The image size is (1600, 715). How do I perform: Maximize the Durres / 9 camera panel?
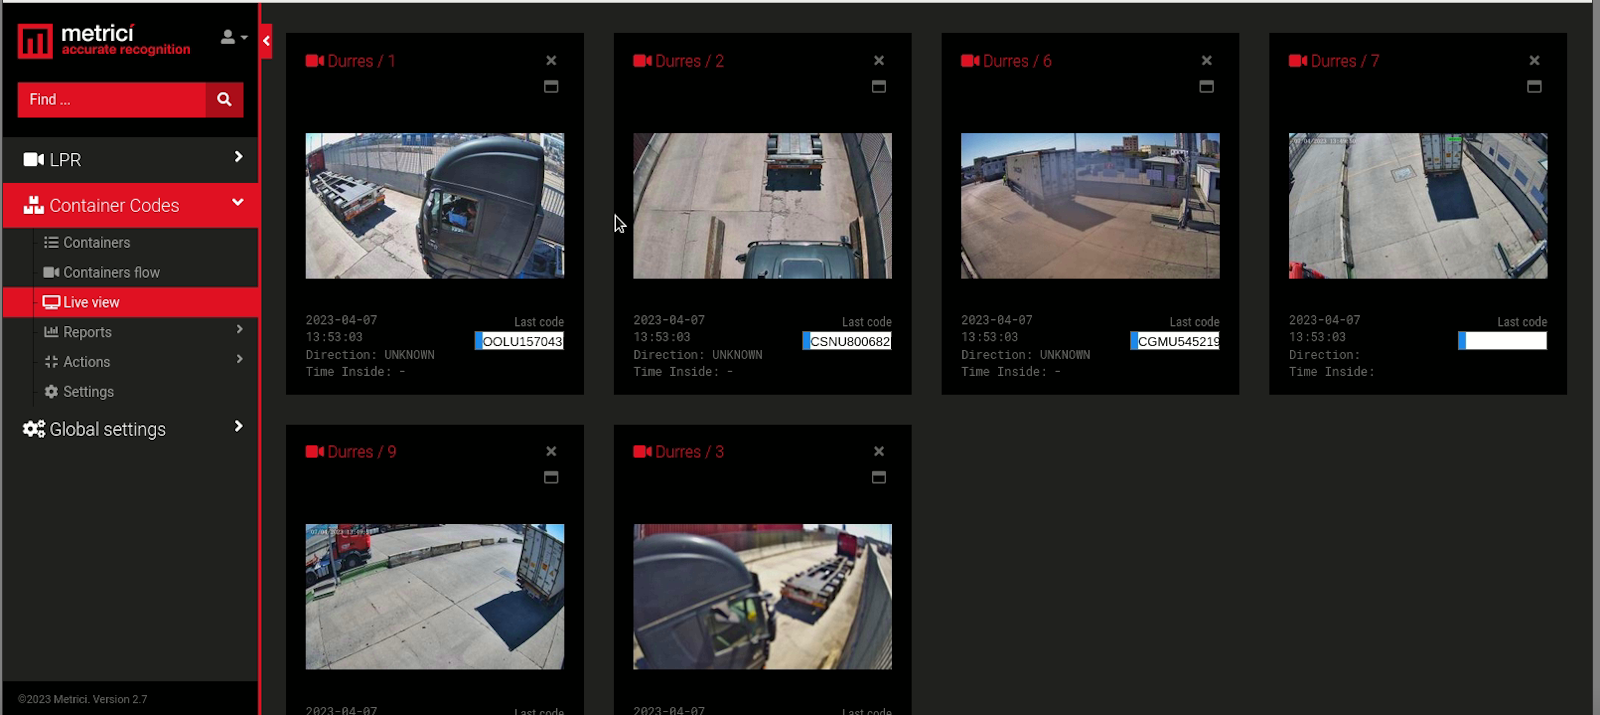551,478
